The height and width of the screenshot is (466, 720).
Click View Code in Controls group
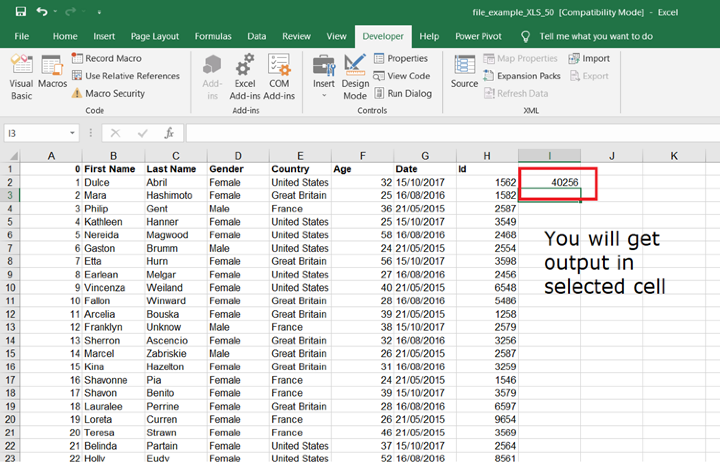(401, 76)
